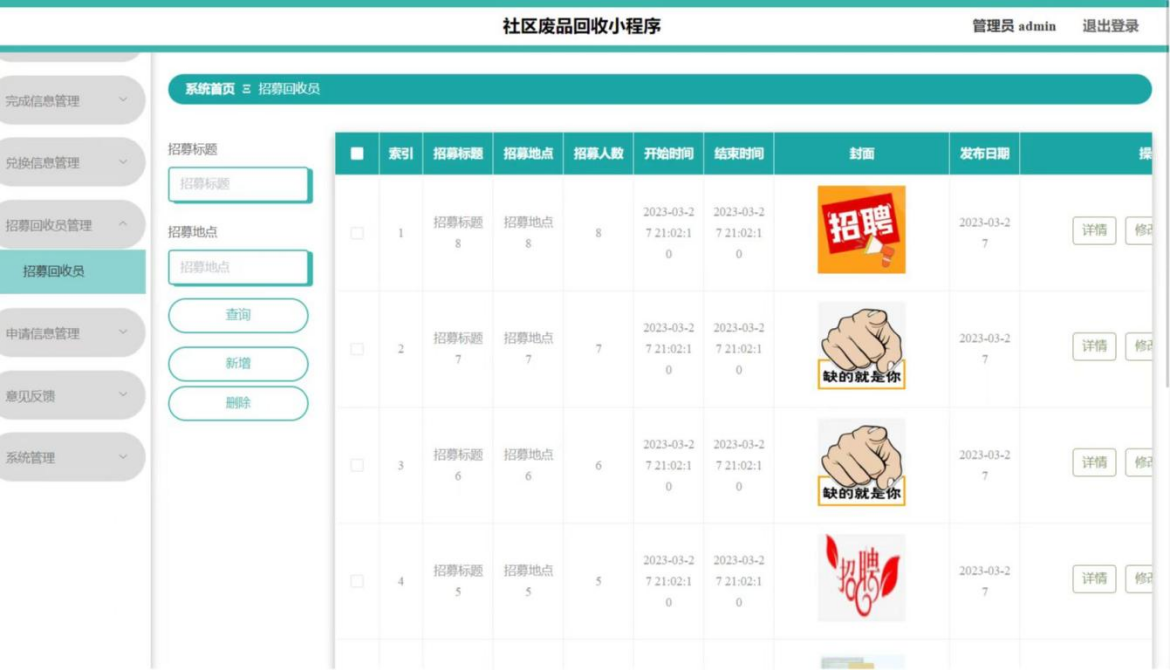Click the 招募人数 column header
Viewport: 1171px width, 671px height.
point(598,153)
